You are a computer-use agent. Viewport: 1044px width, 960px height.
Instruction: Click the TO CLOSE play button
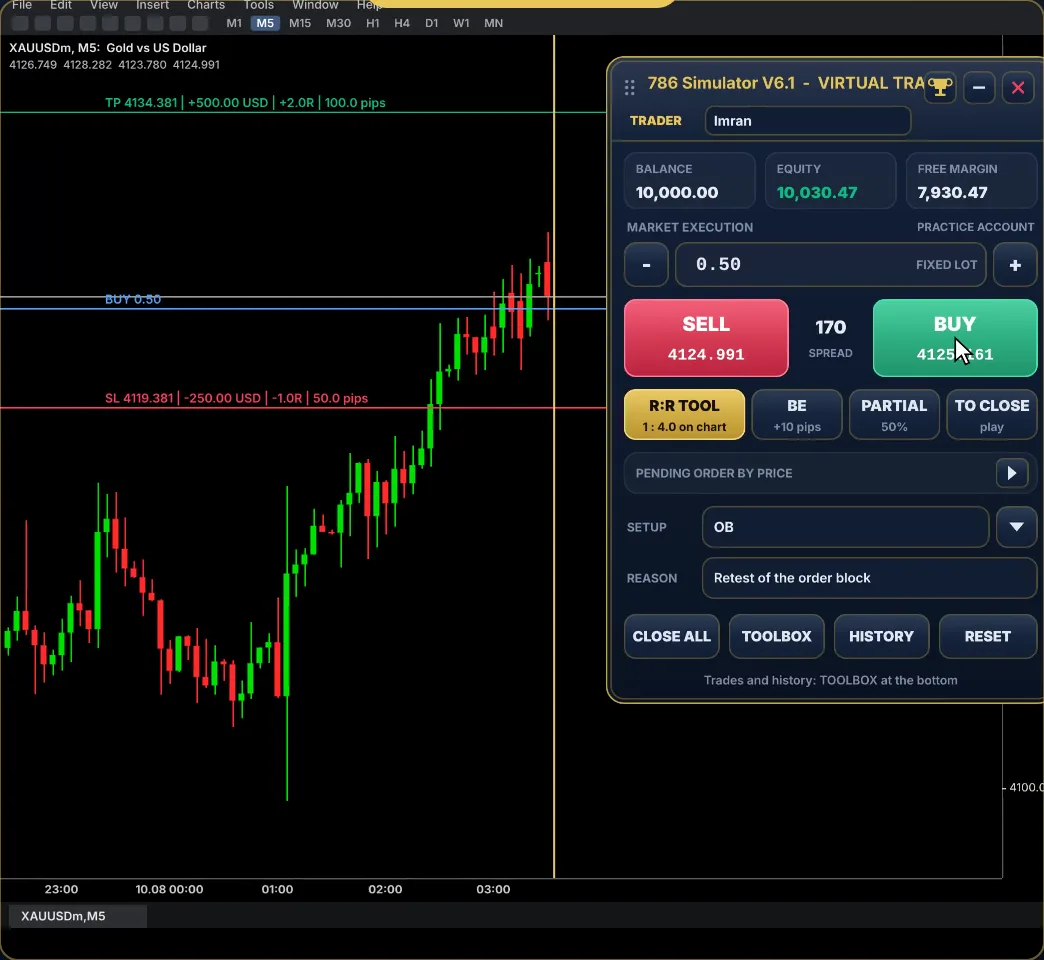(991, 414)
